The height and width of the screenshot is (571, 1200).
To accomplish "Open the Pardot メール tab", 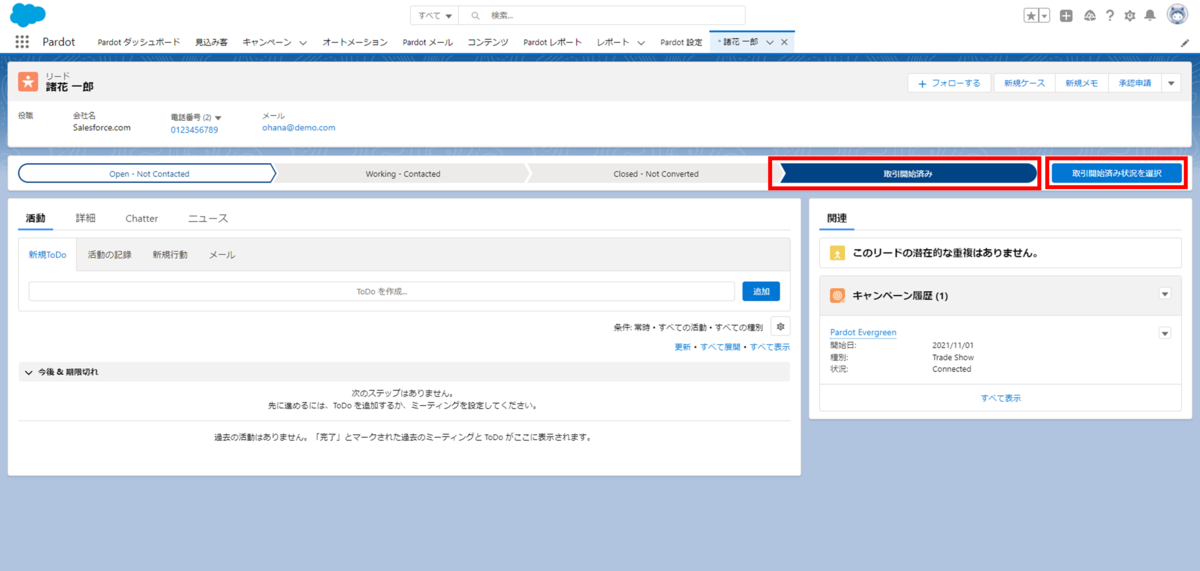I will point(428,42).
